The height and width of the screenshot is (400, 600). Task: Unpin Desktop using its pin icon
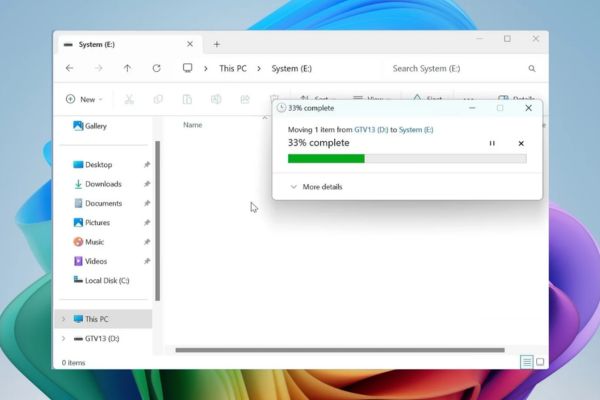click(147, 165)
